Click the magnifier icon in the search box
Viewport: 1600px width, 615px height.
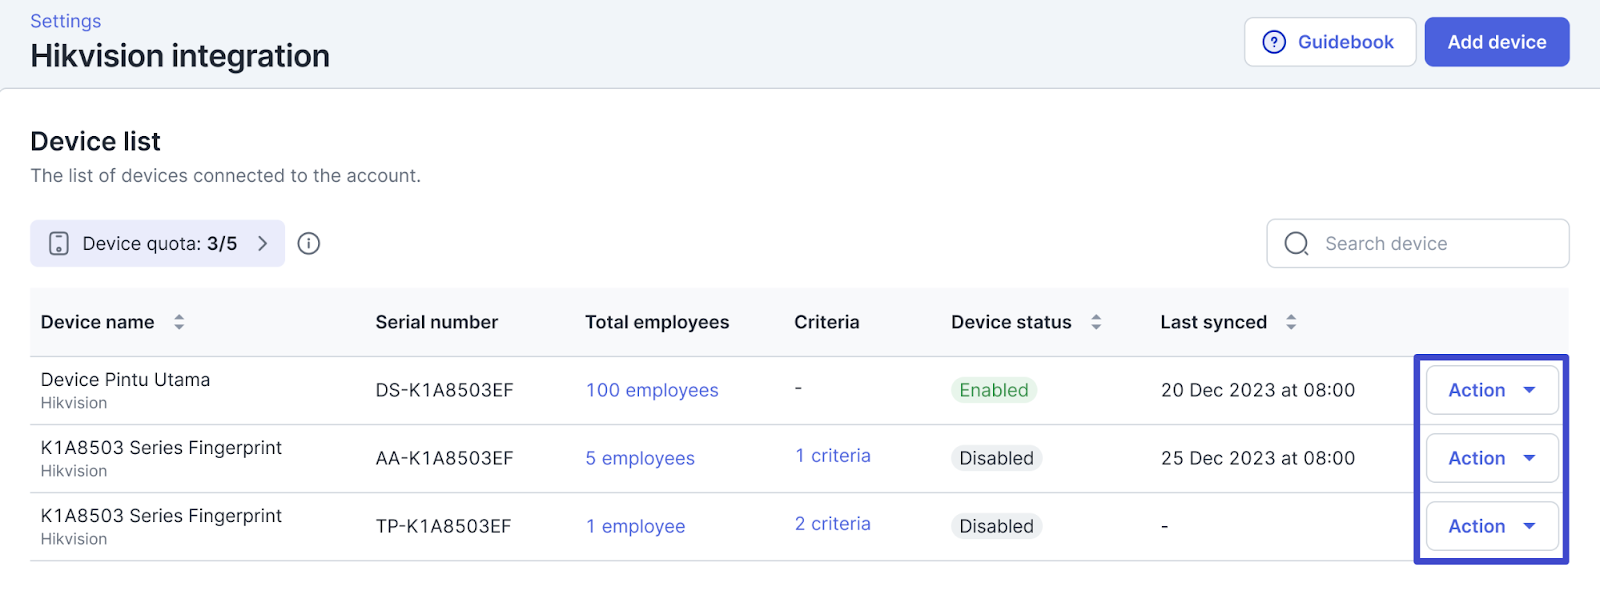pyautogui.click(x=1296, y=244)
